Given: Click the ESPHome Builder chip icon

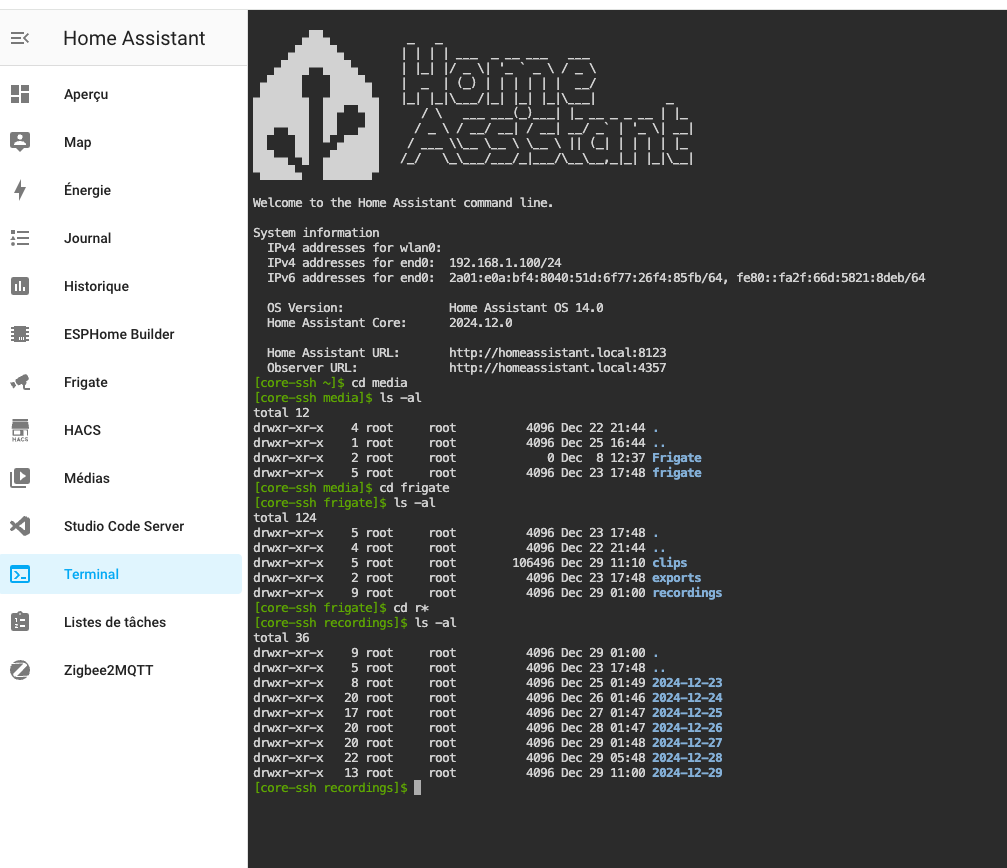Looking at the screenshot, I should (20, 334).
